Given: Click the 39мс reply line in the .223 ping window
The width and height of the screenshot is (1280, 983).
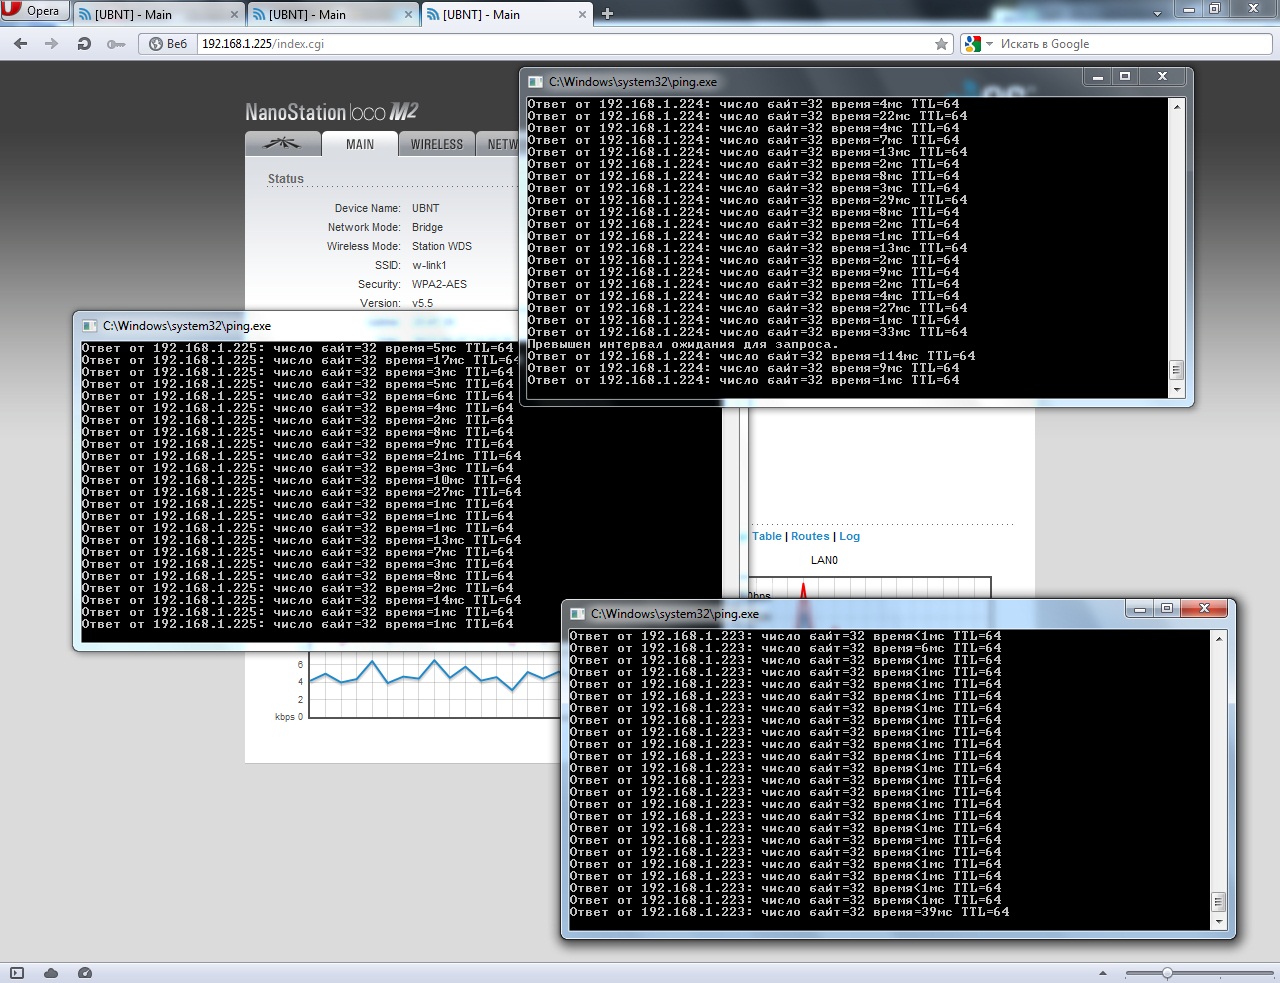Looking at the screenshot, I should (789, 912).
